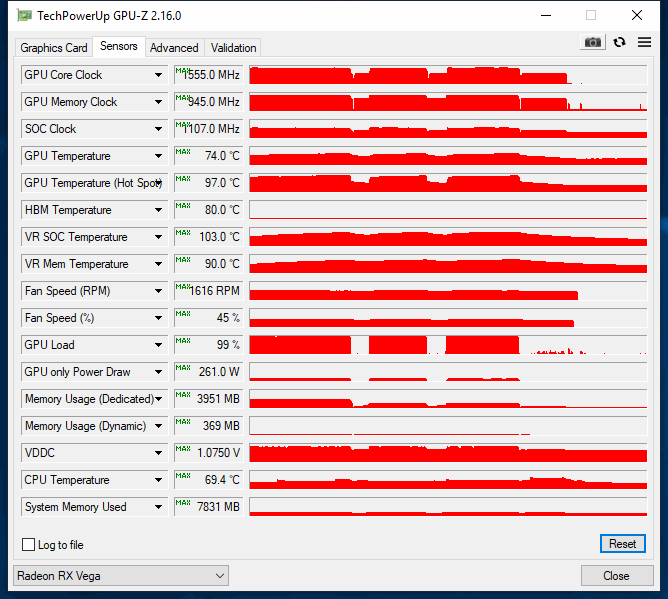Screen dimensions: 668x599
Task: Click the 74.0 °C GPU temperature value
Action: [x=208, y=156]
